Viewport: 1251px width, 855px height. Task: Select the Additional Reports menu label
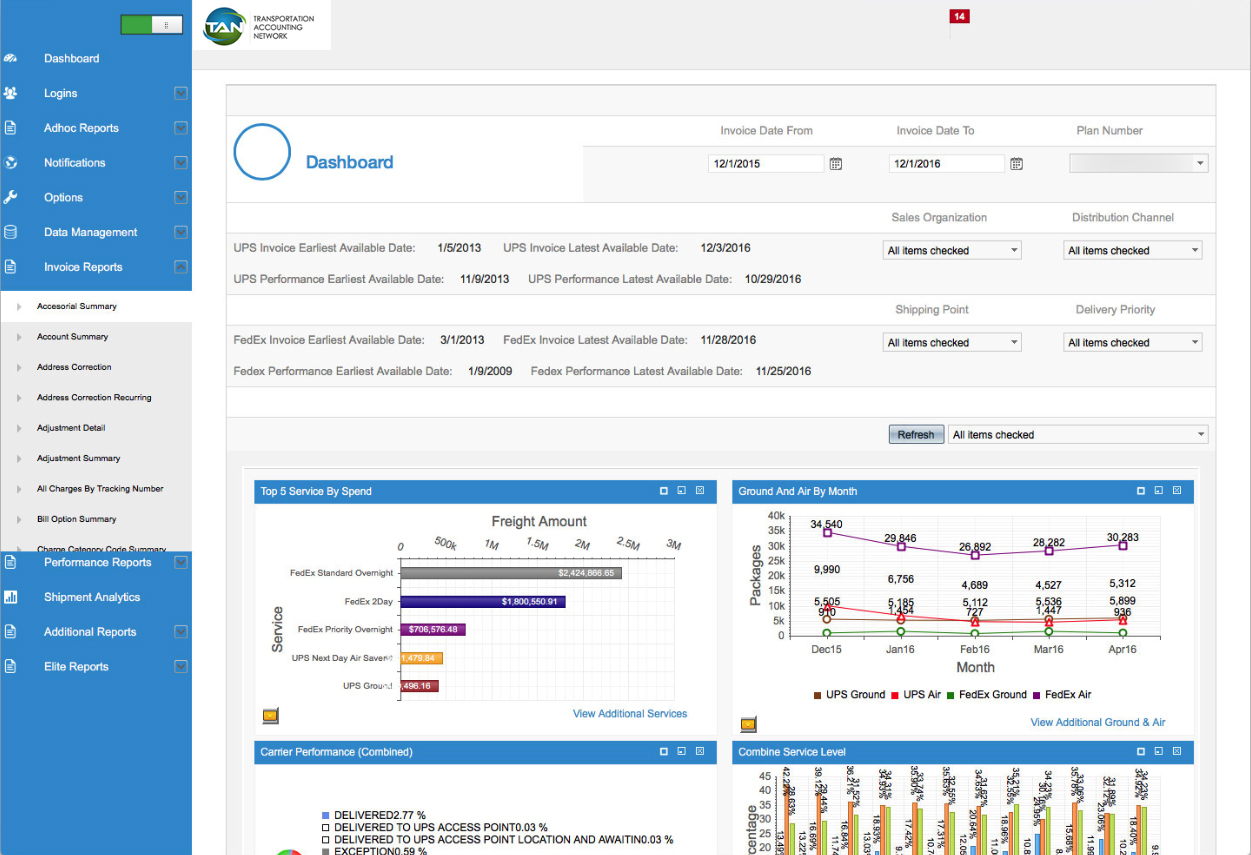pos(90,632)
